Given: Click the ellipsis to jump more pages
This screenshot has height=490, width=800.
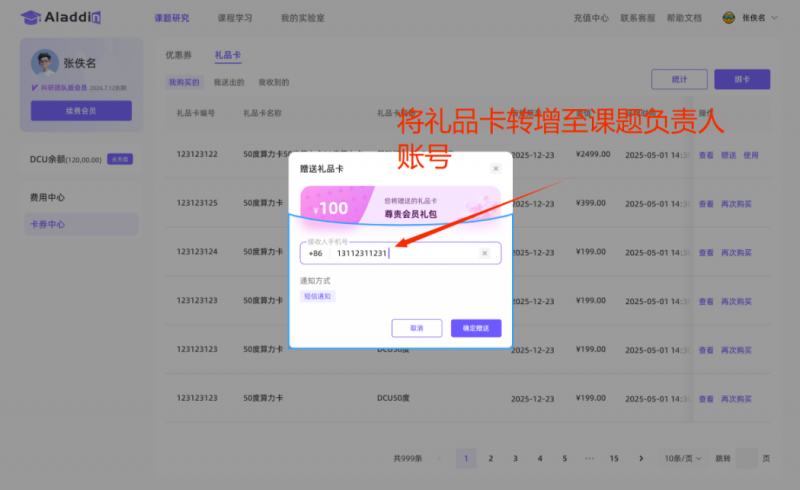Looking at the screenshot, I should (x=589, y=458).
